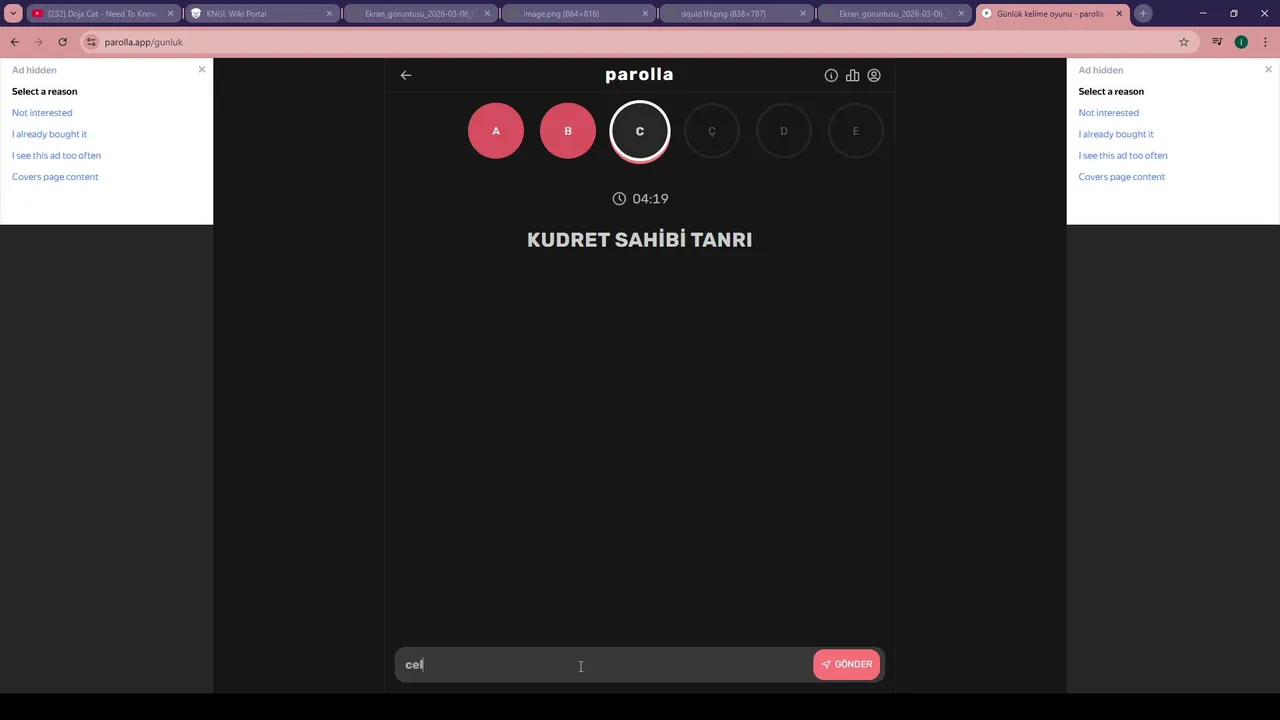Select the letter A circle

click(496, 131)
